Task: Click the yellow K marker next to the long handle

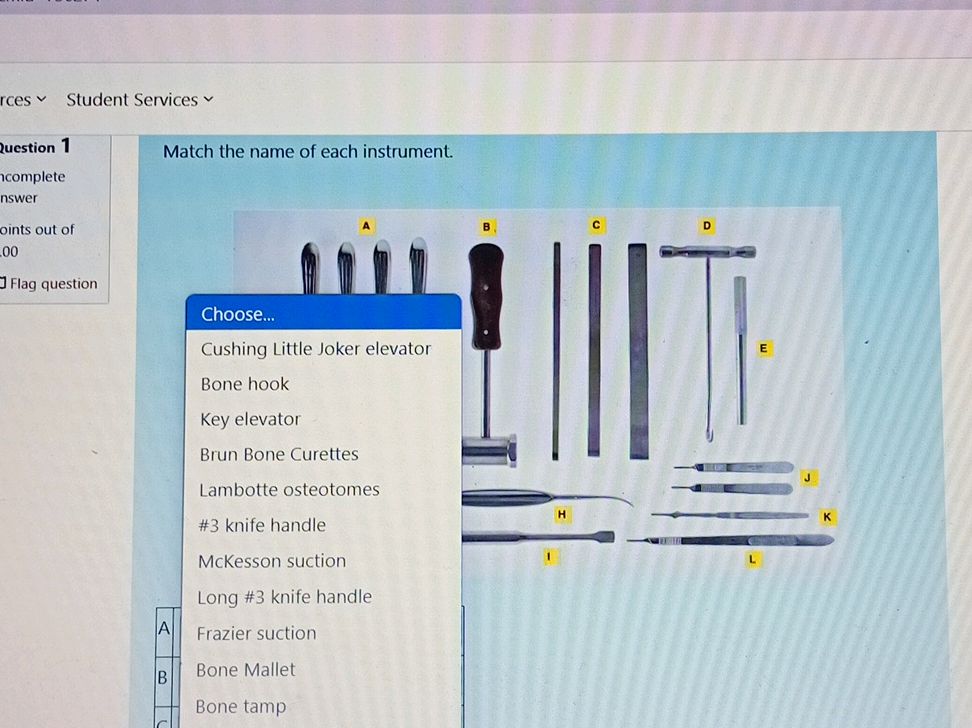Action: [x=828, y=517]
